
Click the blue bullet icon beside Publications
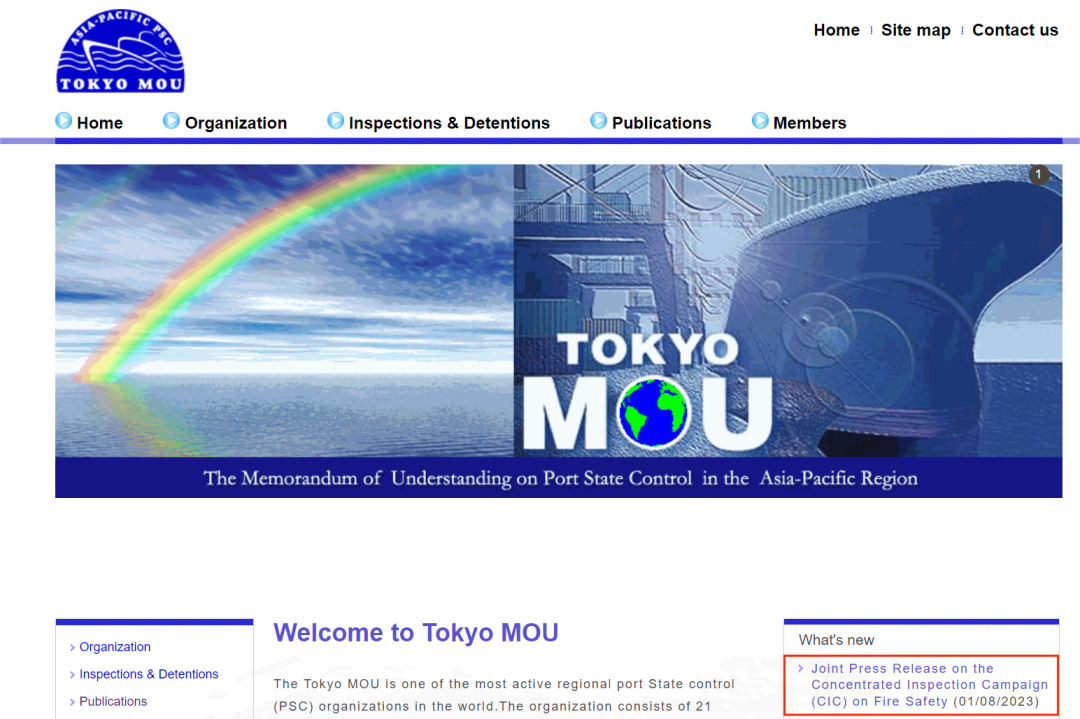[599, 121]
